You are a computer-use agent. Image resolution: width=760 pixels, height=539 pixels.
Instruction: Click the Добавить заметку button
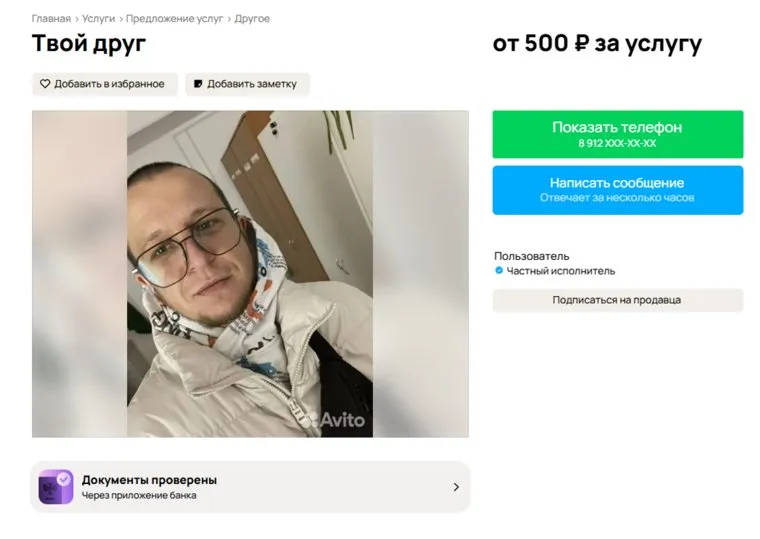(x=247, y=84)
